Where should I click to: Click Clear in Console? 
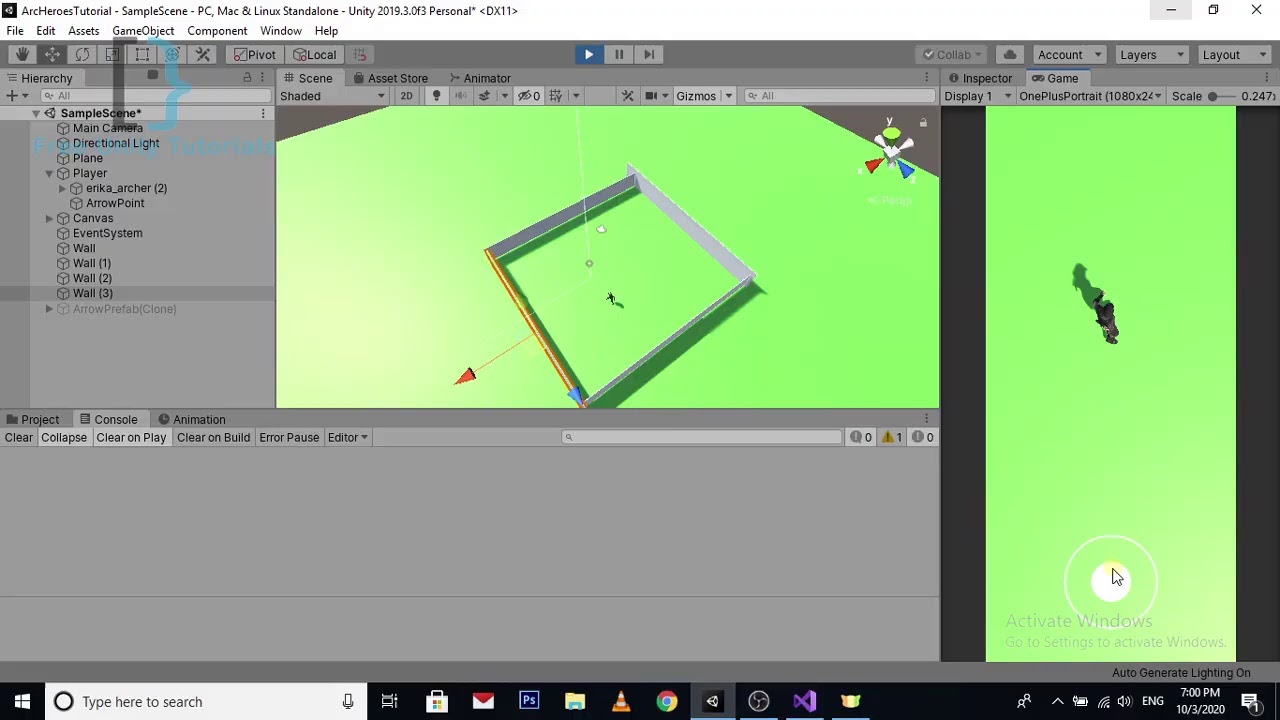(19, 437)
